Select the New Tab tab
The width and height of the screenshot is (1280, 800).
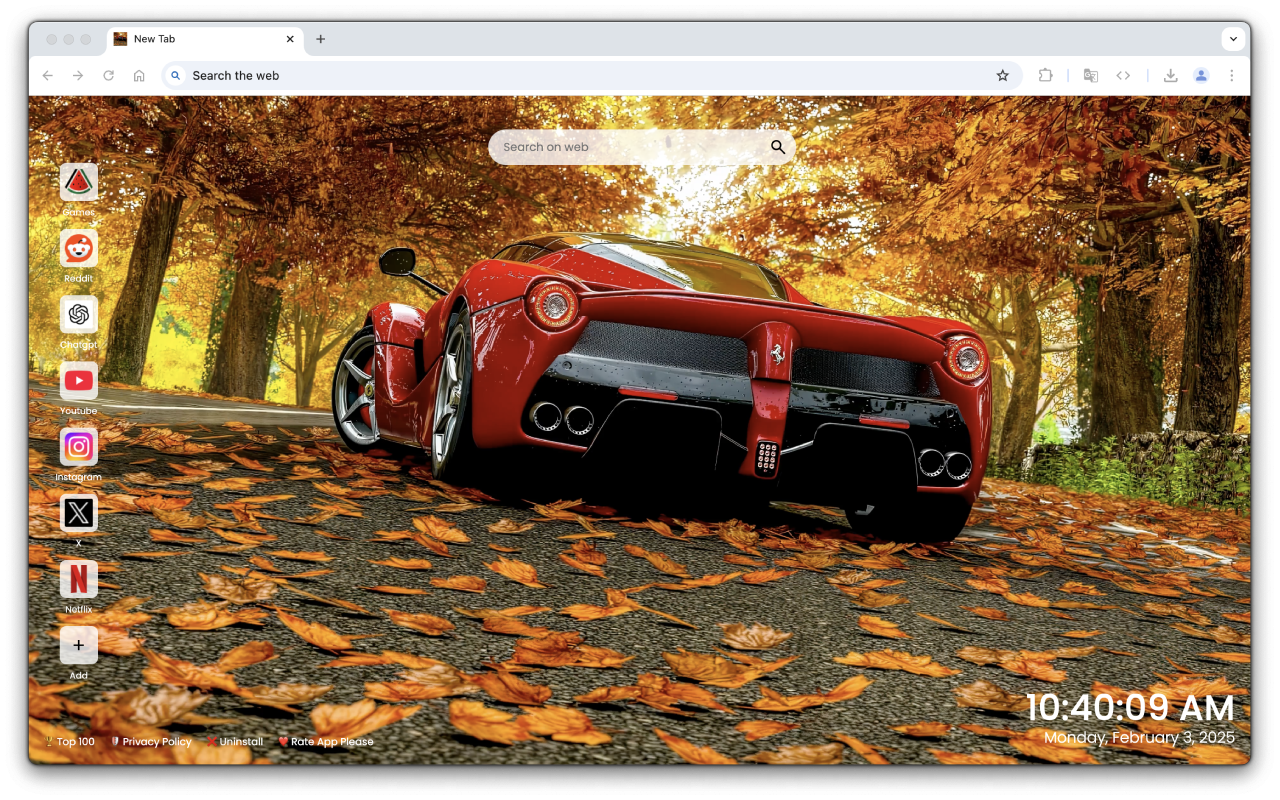coord(204,39)
